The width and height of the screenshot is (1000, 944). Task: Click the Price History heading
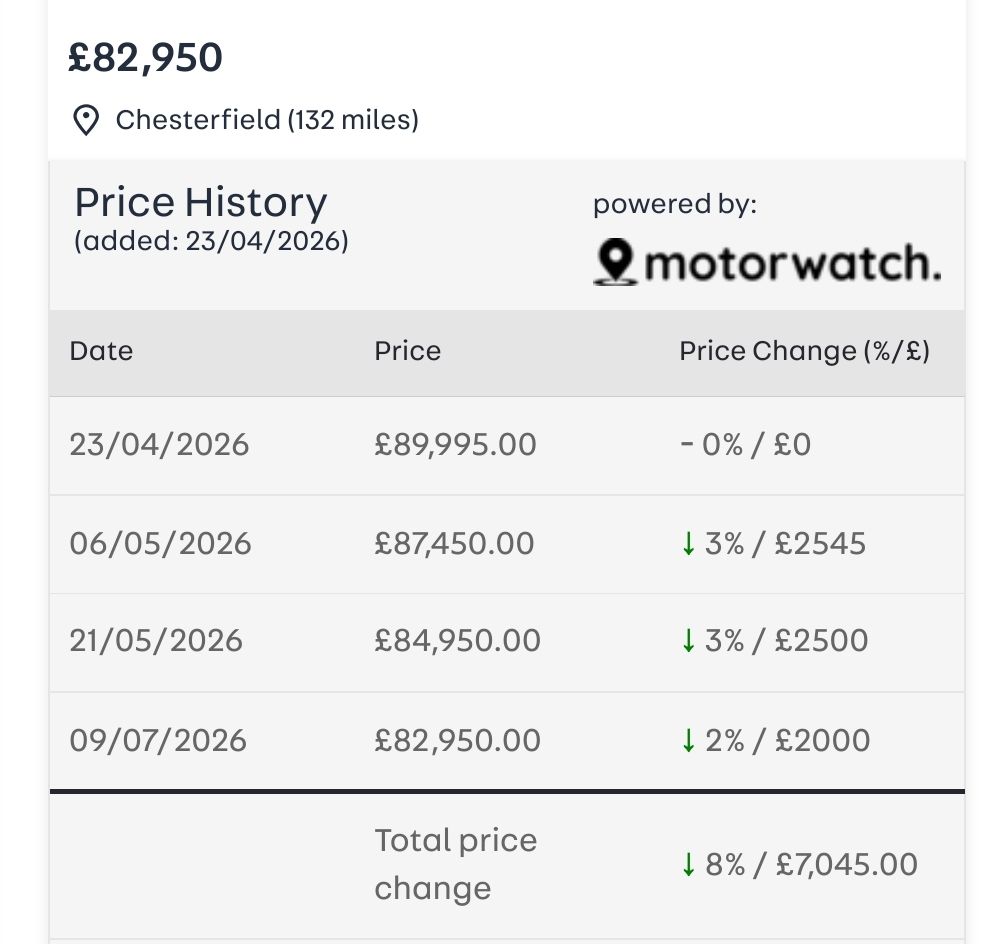coord(201,203)
